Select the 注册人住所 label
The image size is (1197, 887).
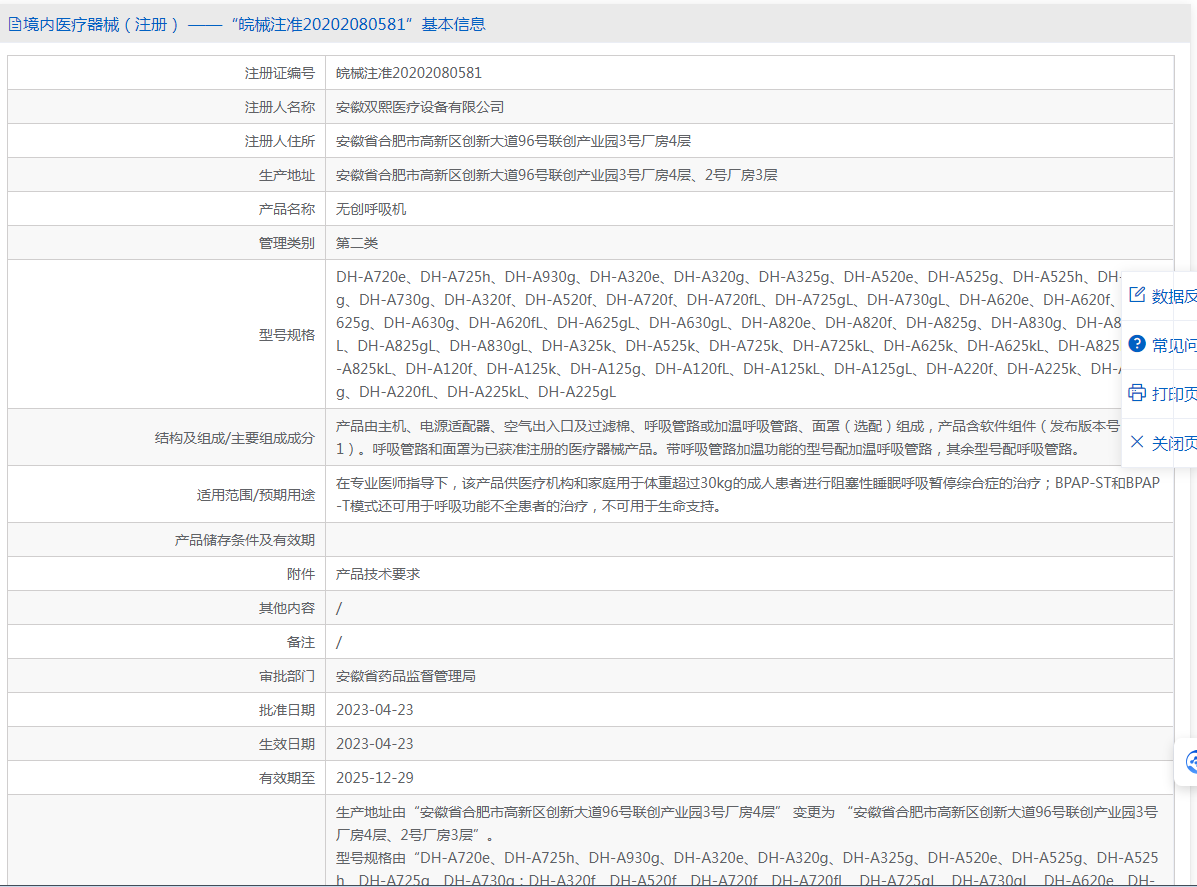coord(279,141)
